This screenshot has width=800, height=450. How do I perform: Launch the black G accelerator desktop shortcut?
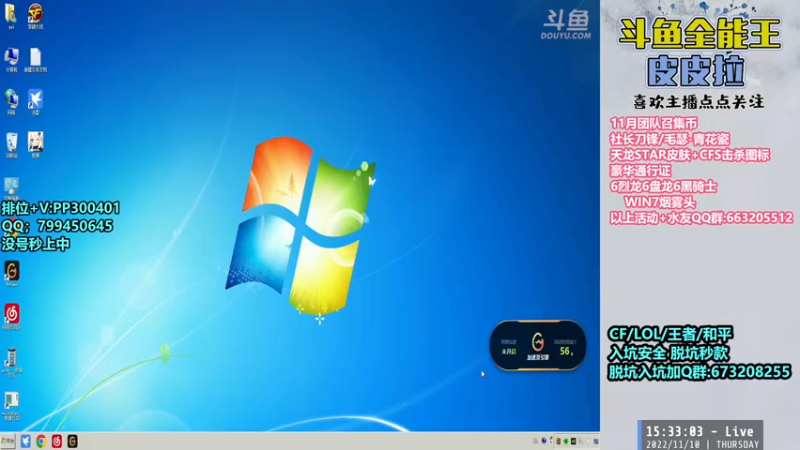pyautogui.click(x=12, y=273)
